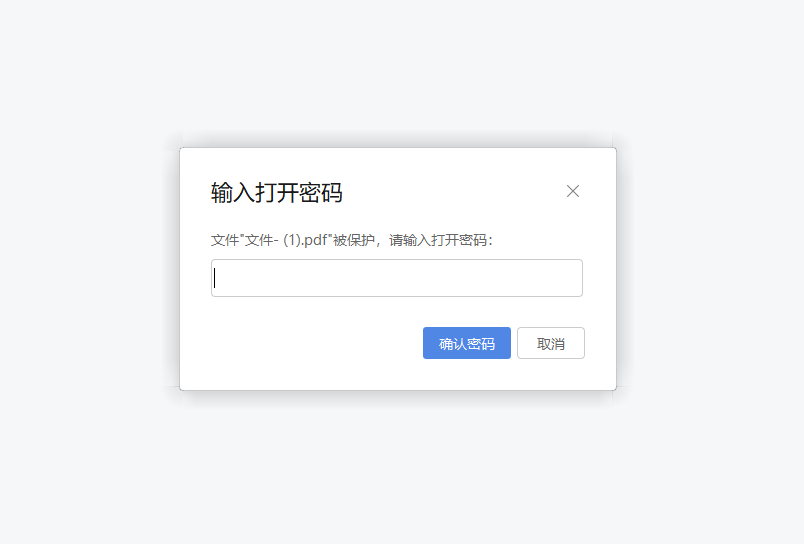Click the X icon beside the dialog title
This screenshot has width=804, height=544.
573,191
